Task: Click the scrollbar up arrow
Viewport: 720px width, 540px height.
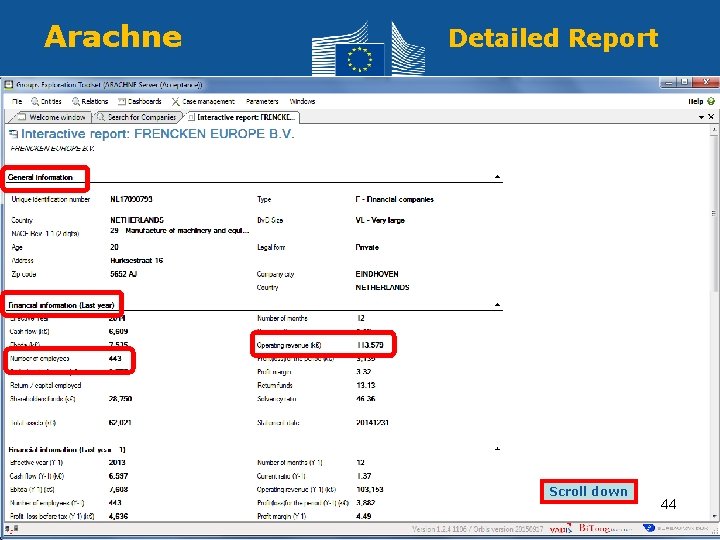Action: 714,131
